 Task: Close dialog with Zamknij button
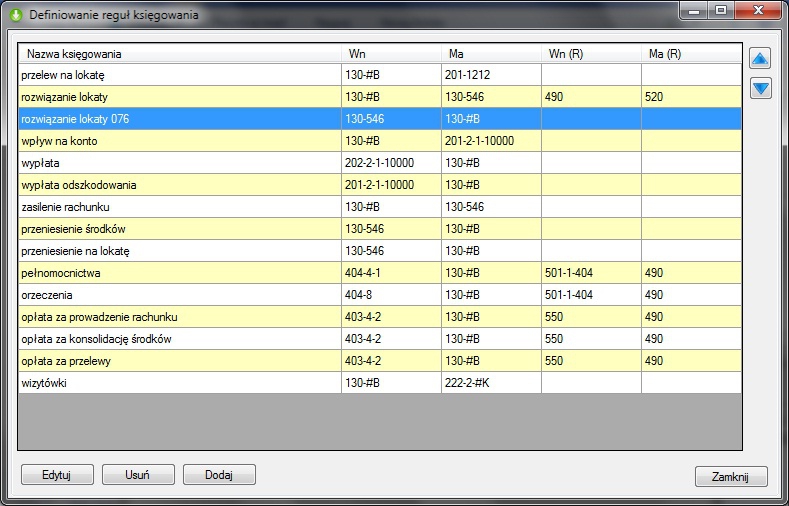tap(731, 477)
